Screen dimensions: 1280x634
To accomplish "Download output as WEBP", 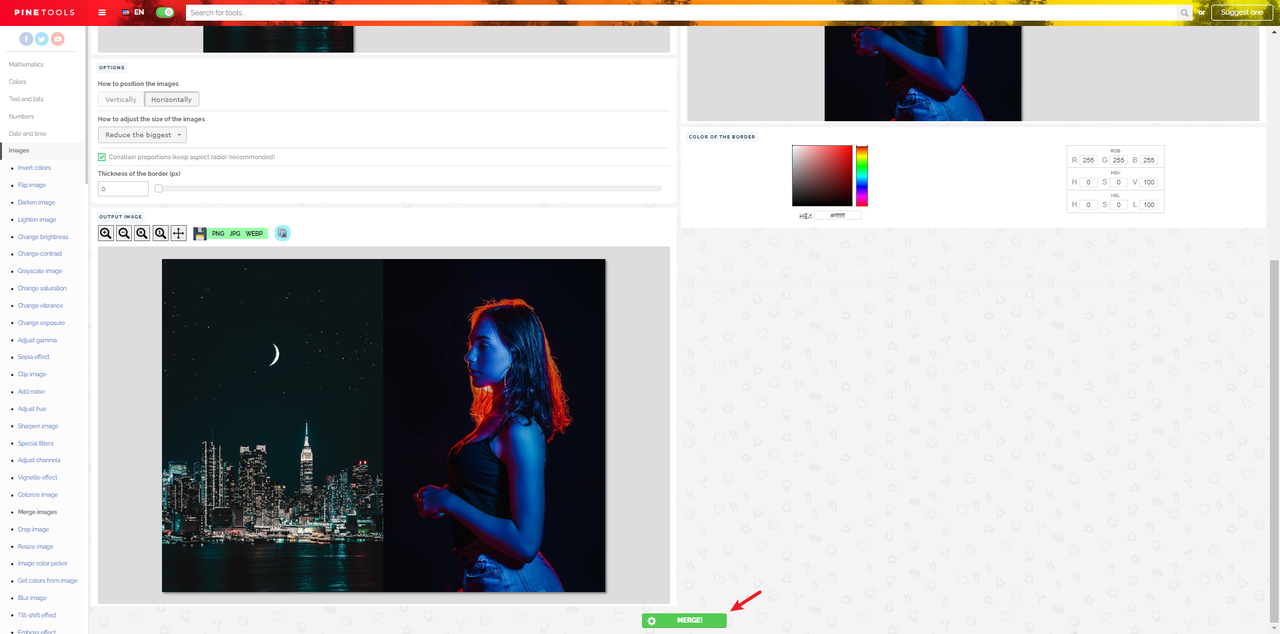I will [254, 233].
